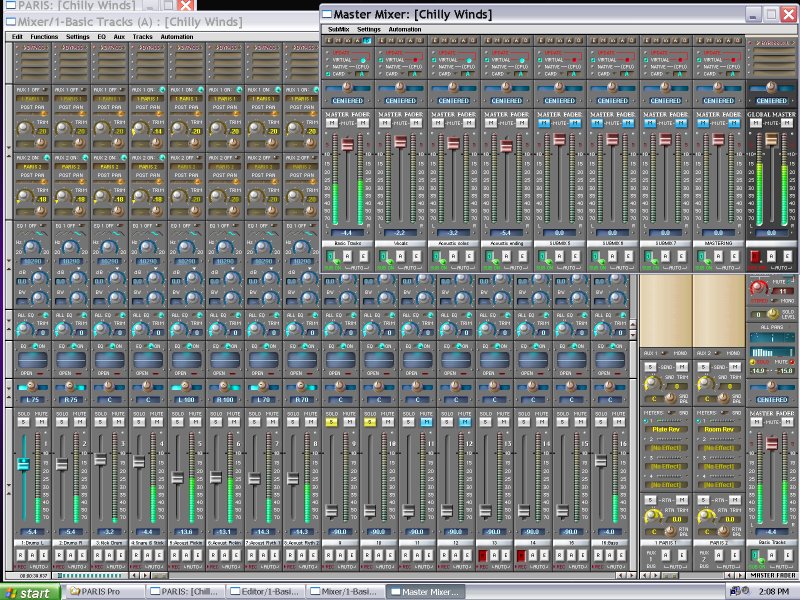Mute right channel of Global Master
The height and width of the screenshot is (600, 800).
[x=787, y=123]
